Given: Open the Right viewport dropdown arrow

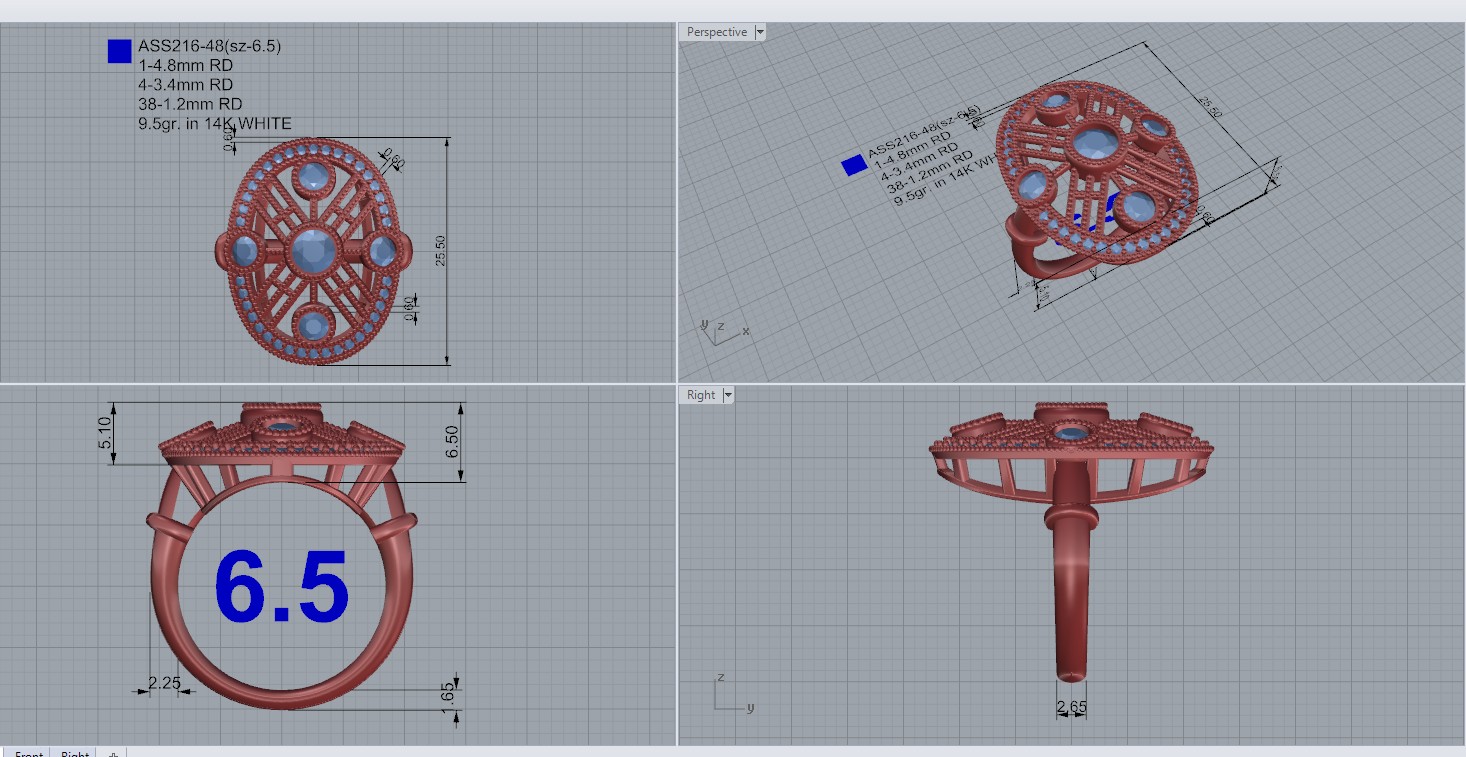Looking at the screenshot, I should (x=728, y=395).
